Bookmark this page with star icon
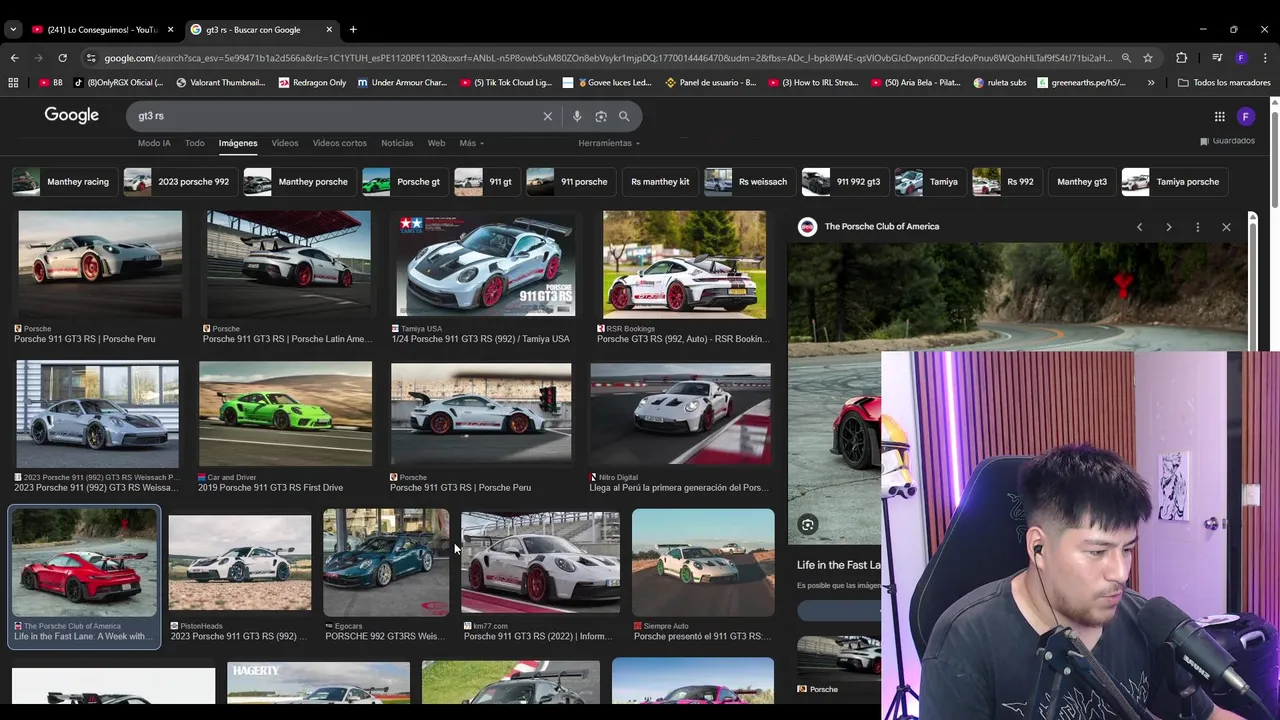This screenshot has width=1280, height=720. pyautogui.click(x=1148, y=58)
